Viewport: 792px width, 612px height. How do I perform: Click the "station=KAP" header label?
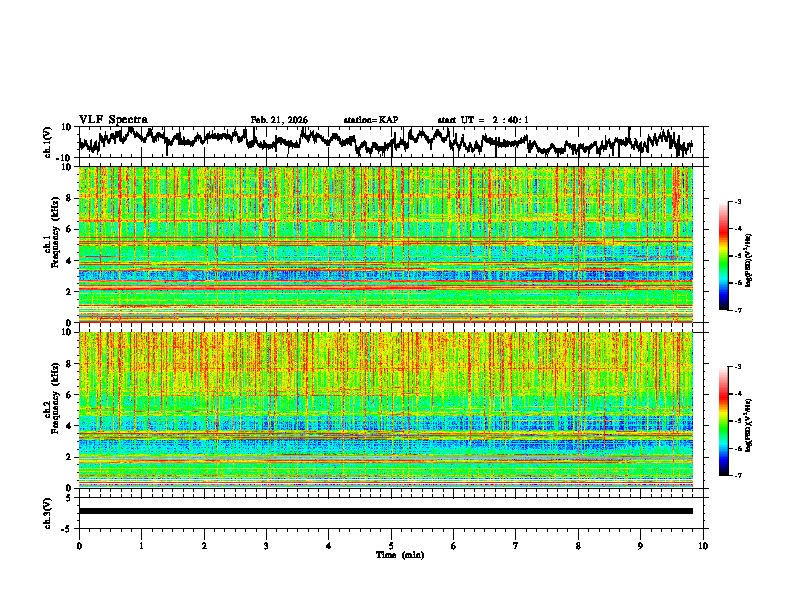(371, 120)
